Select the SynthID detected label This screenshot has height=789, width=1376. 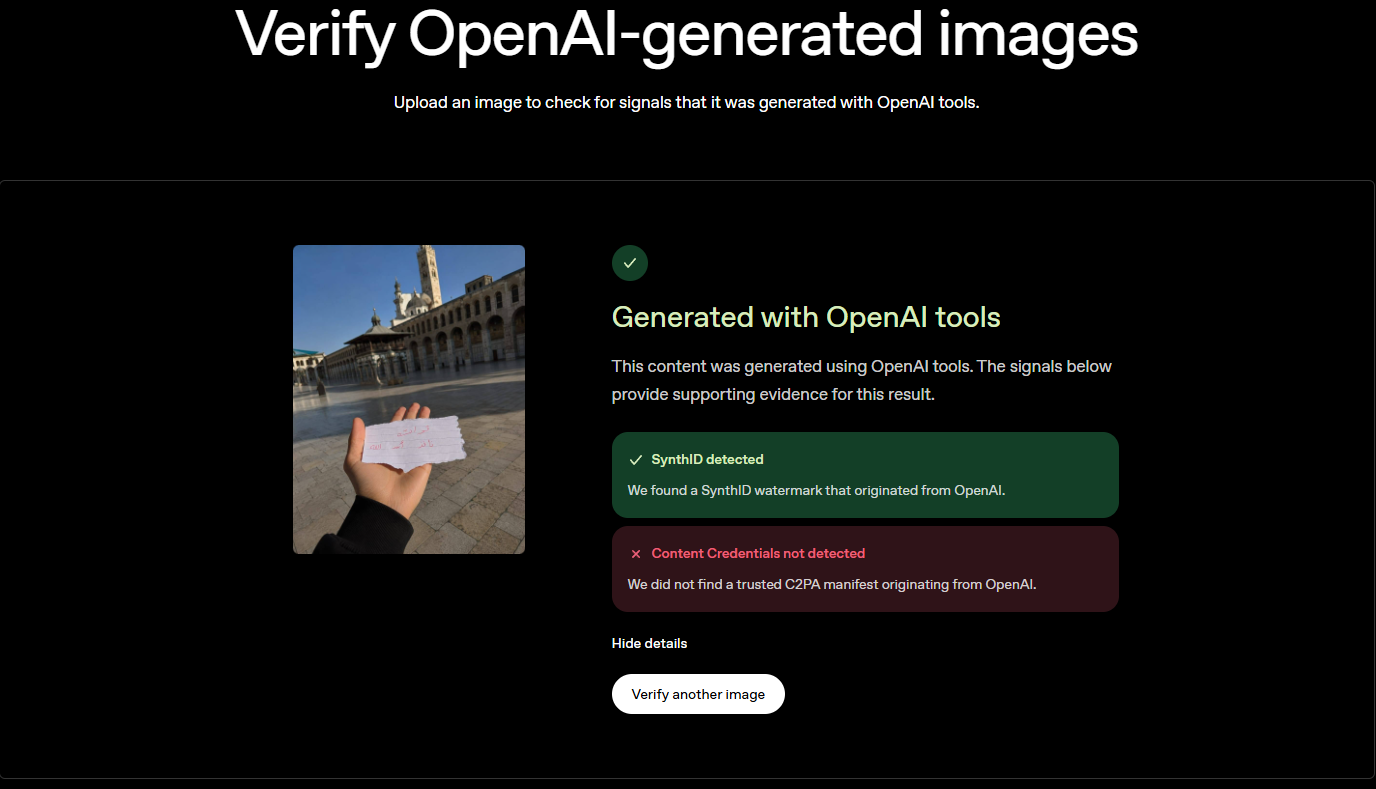707,460
